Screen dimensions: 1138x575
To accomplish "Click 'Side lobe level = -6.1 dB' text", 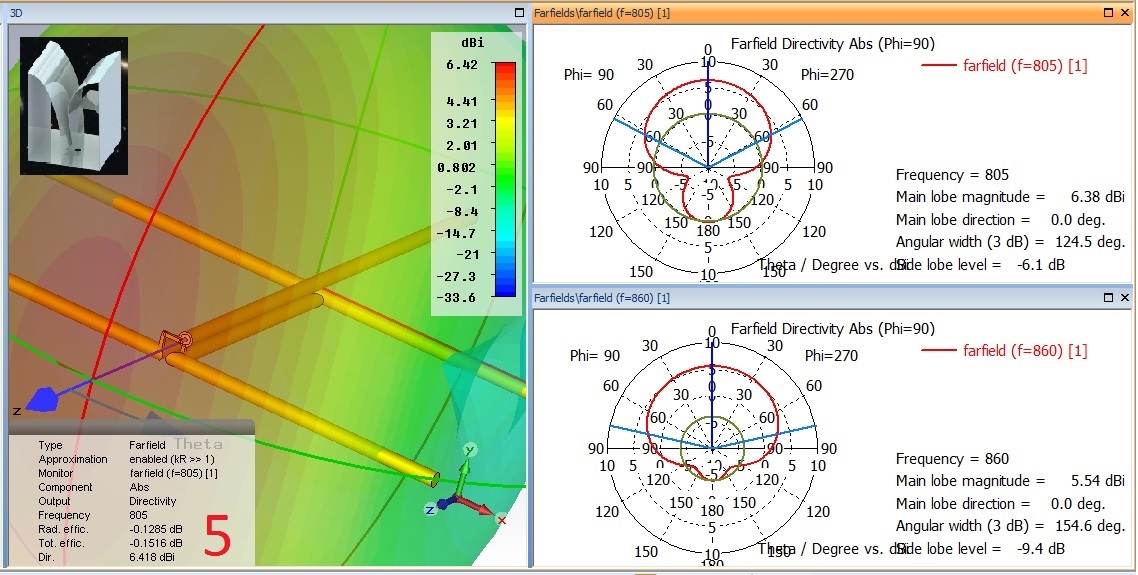I will point(981,265).
